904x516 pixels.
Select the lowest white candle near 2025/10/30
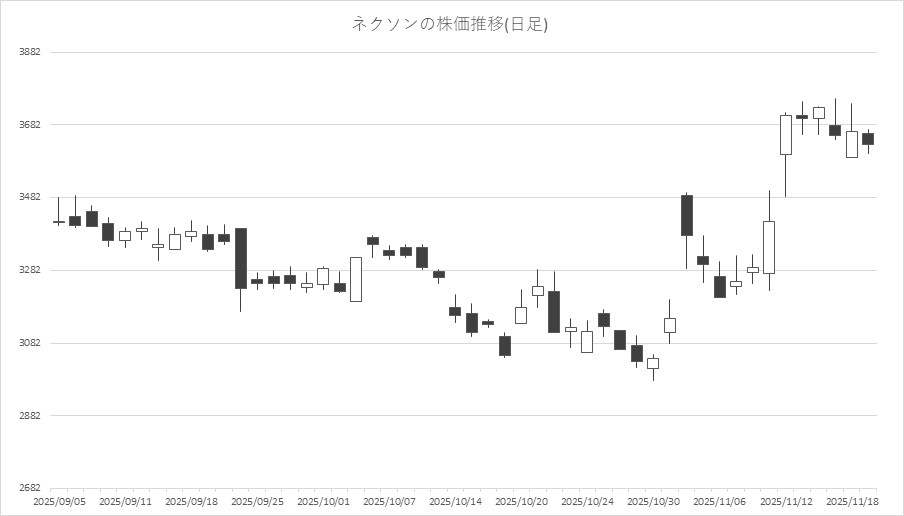point(653,363)
